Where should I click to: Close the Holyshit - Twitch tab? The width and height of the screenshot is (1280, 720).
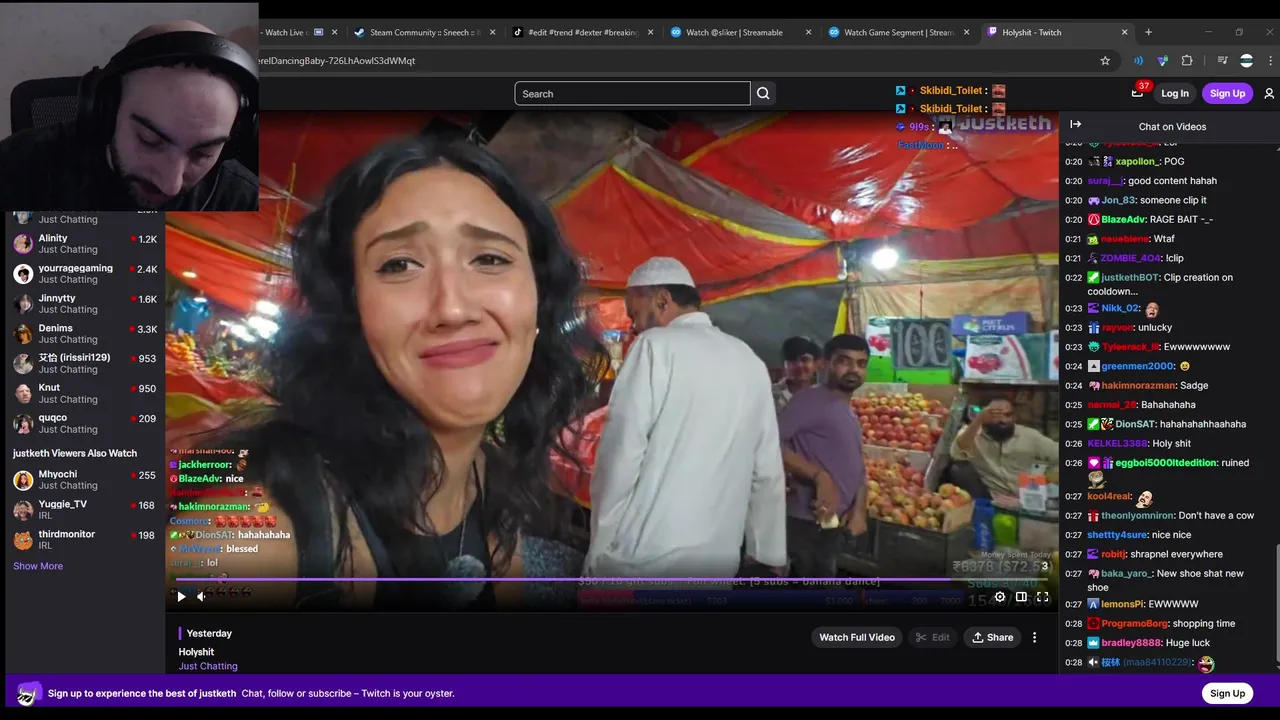point(1124,32)
